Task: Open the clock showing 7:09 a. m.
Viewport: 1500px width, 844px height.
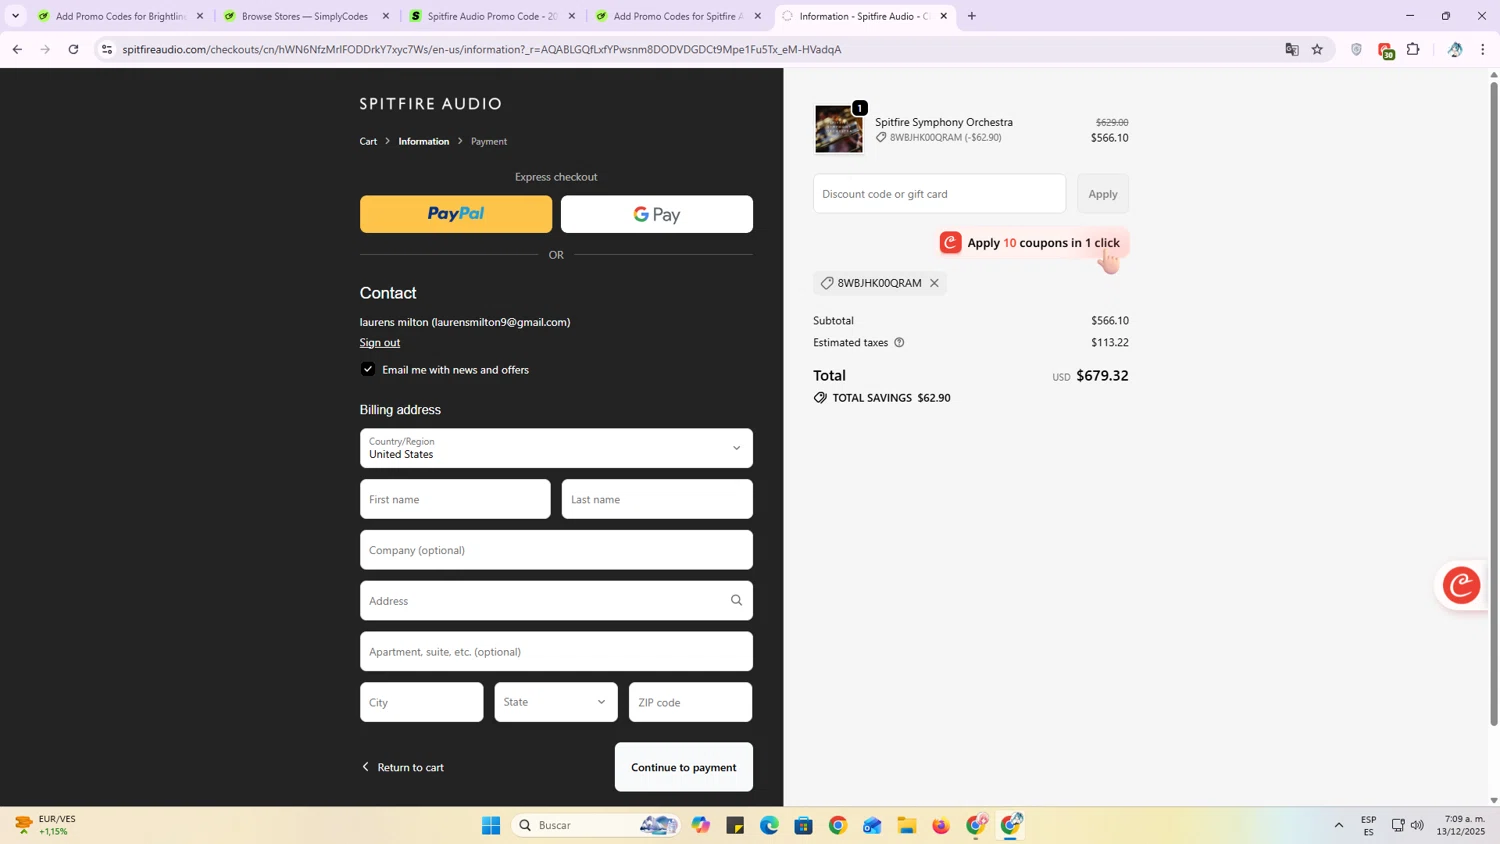Action: 1461,825
